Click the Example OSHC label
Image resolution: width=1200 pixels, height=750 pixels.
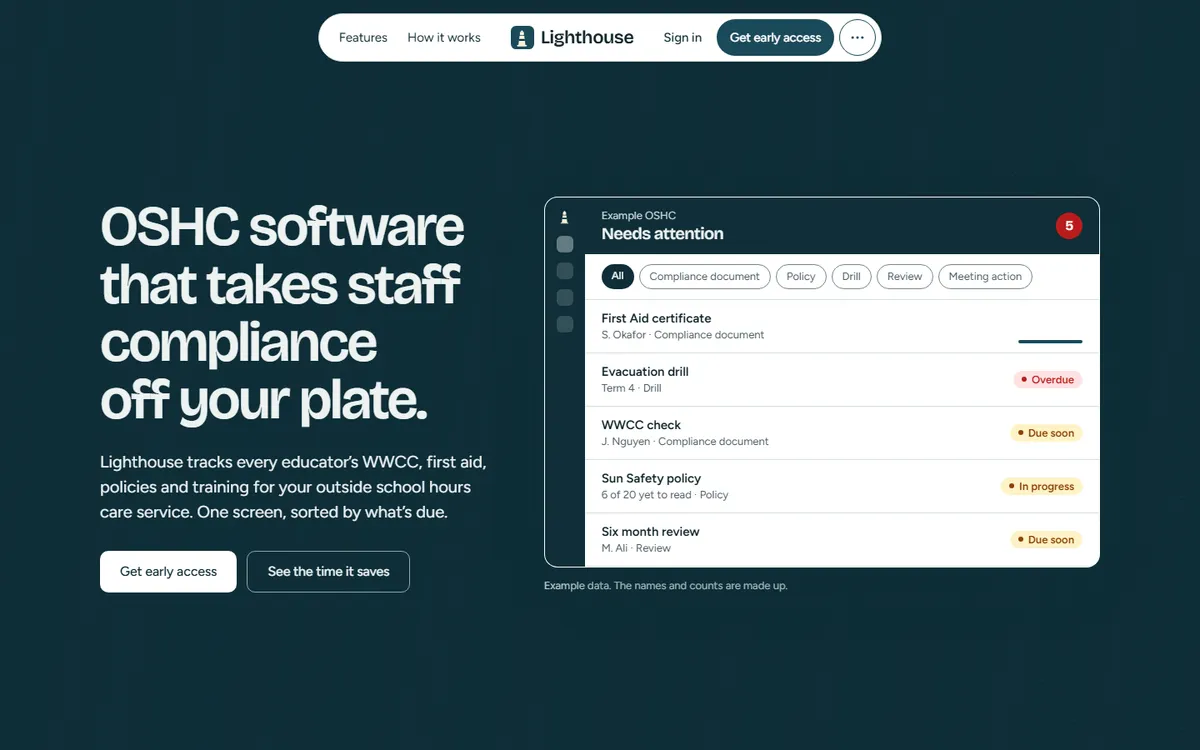coord(638,215)
